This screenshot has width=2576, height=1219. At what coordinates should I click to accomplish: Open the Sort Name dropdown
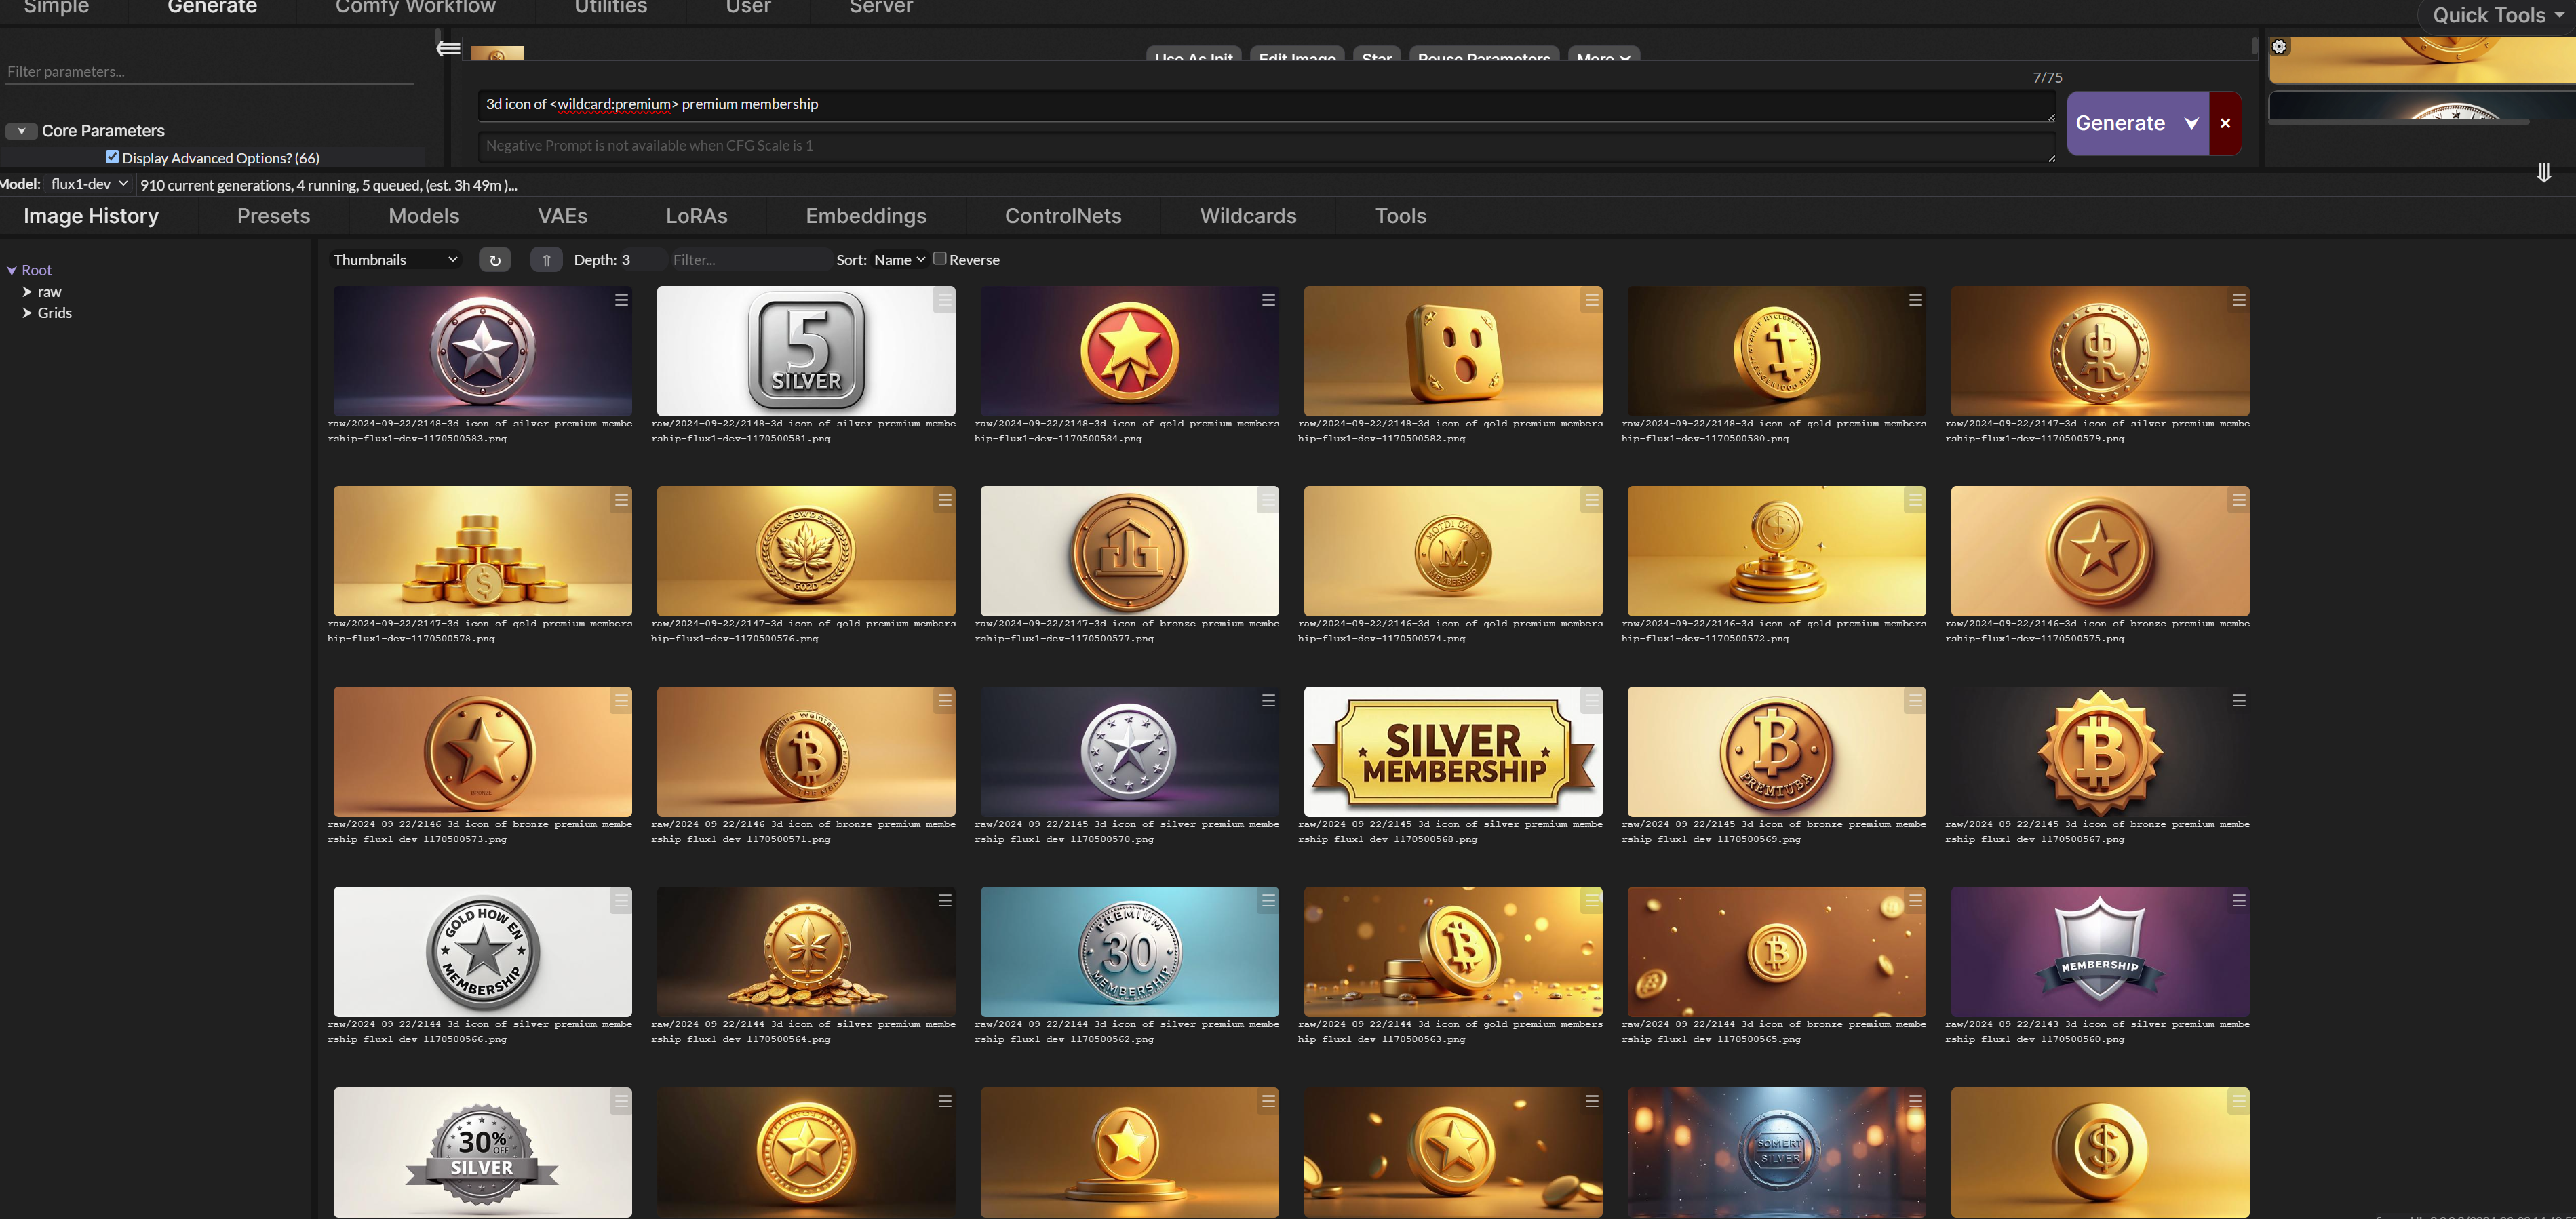coord(899,260)
